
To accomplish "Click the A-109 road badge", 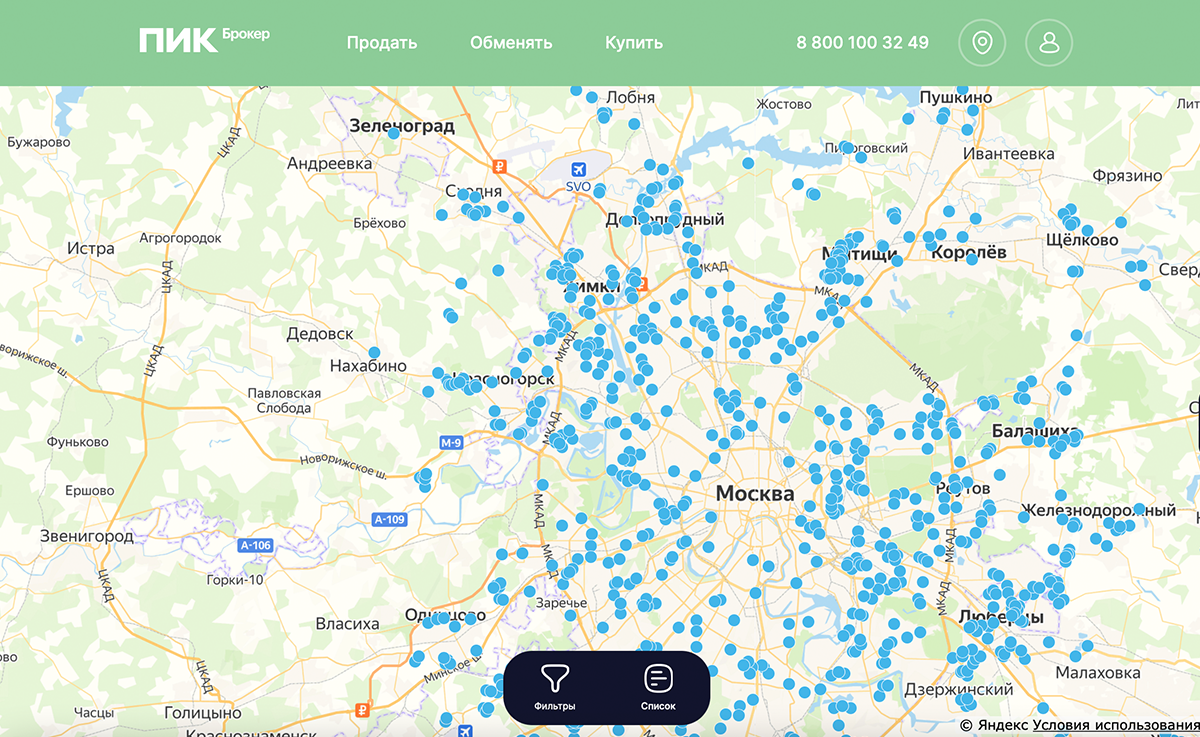I will [389, 519].
